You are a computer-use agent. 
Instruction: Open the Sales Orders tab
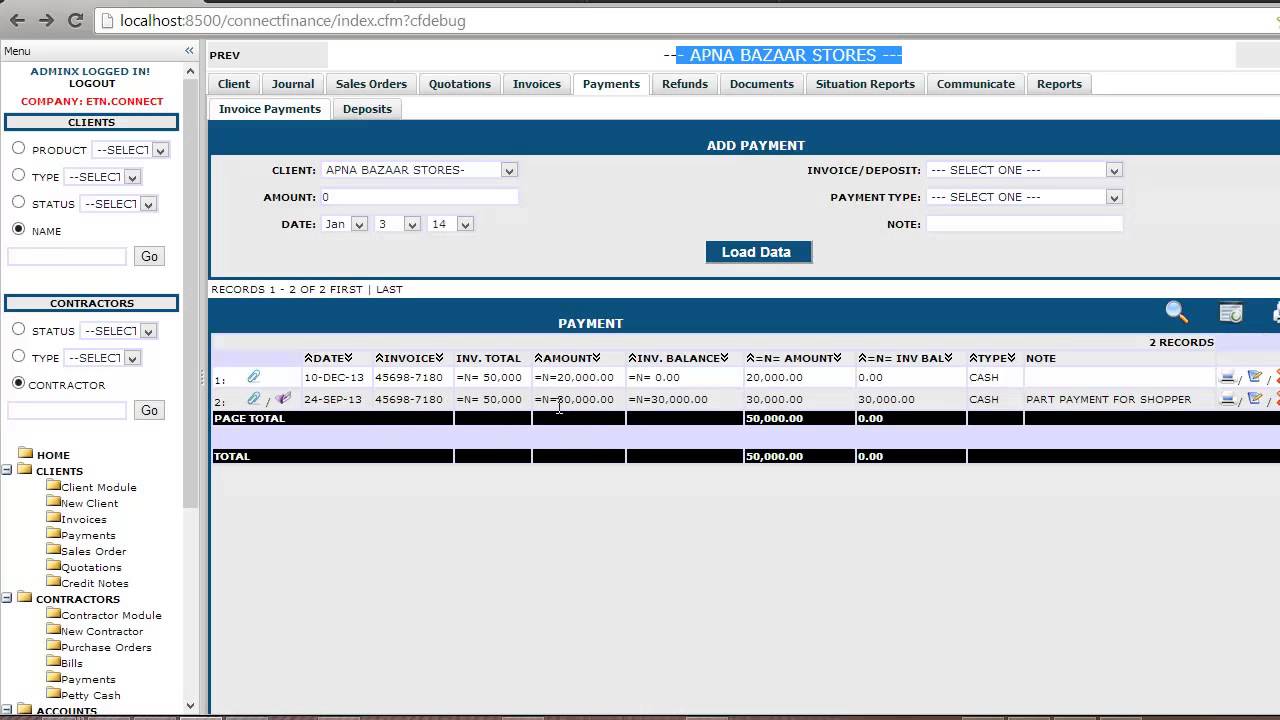(371, 84)
